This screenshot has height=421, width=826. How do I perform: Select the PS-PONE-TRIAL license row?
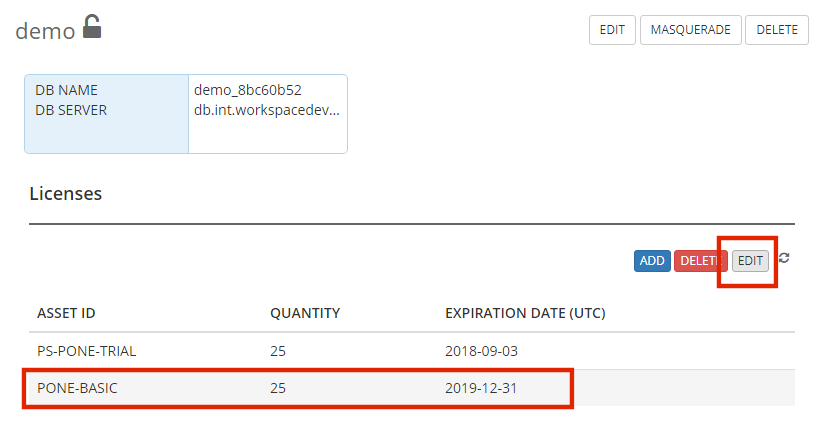[412, 351]
